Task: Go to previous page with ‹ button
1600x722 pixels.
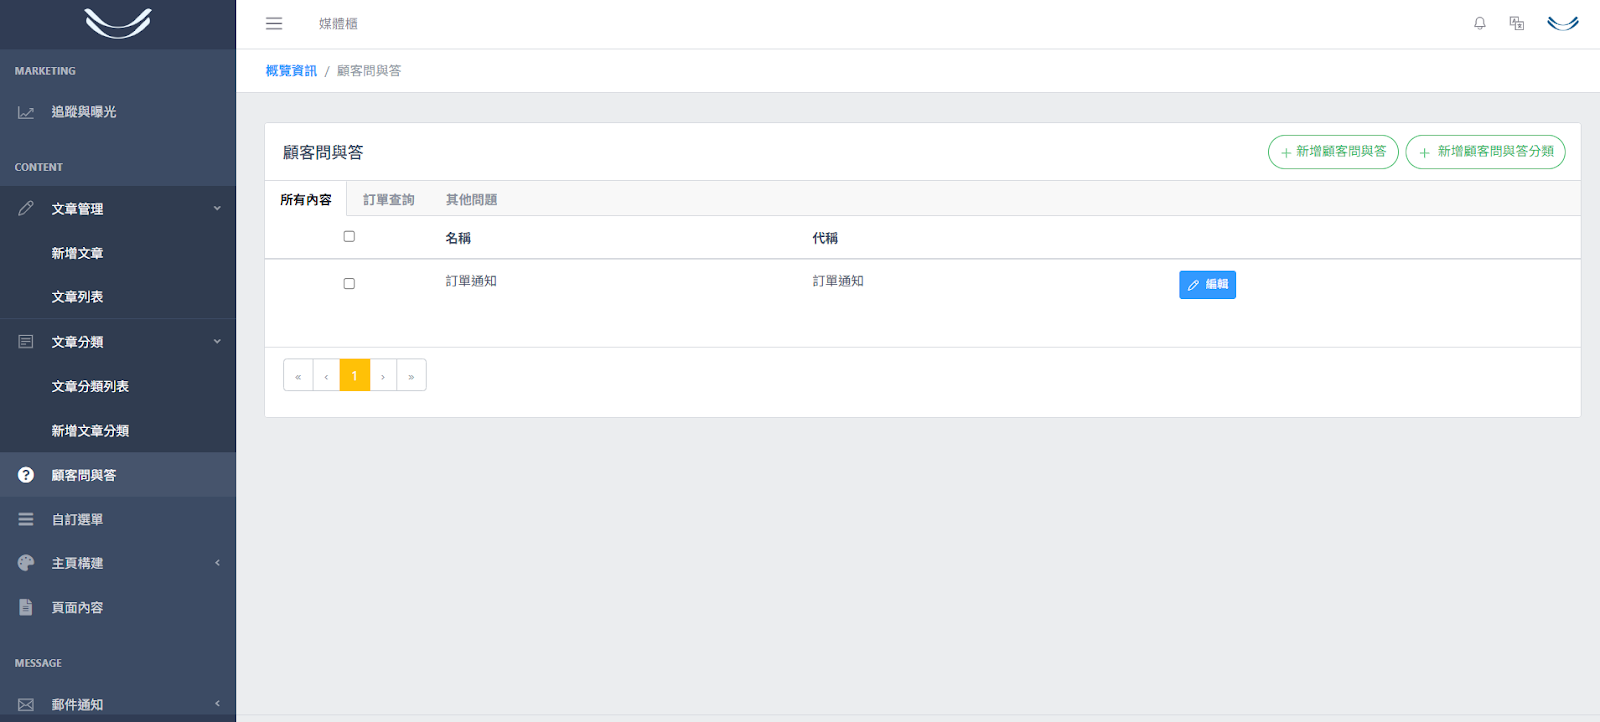Action: pos(326,375)
